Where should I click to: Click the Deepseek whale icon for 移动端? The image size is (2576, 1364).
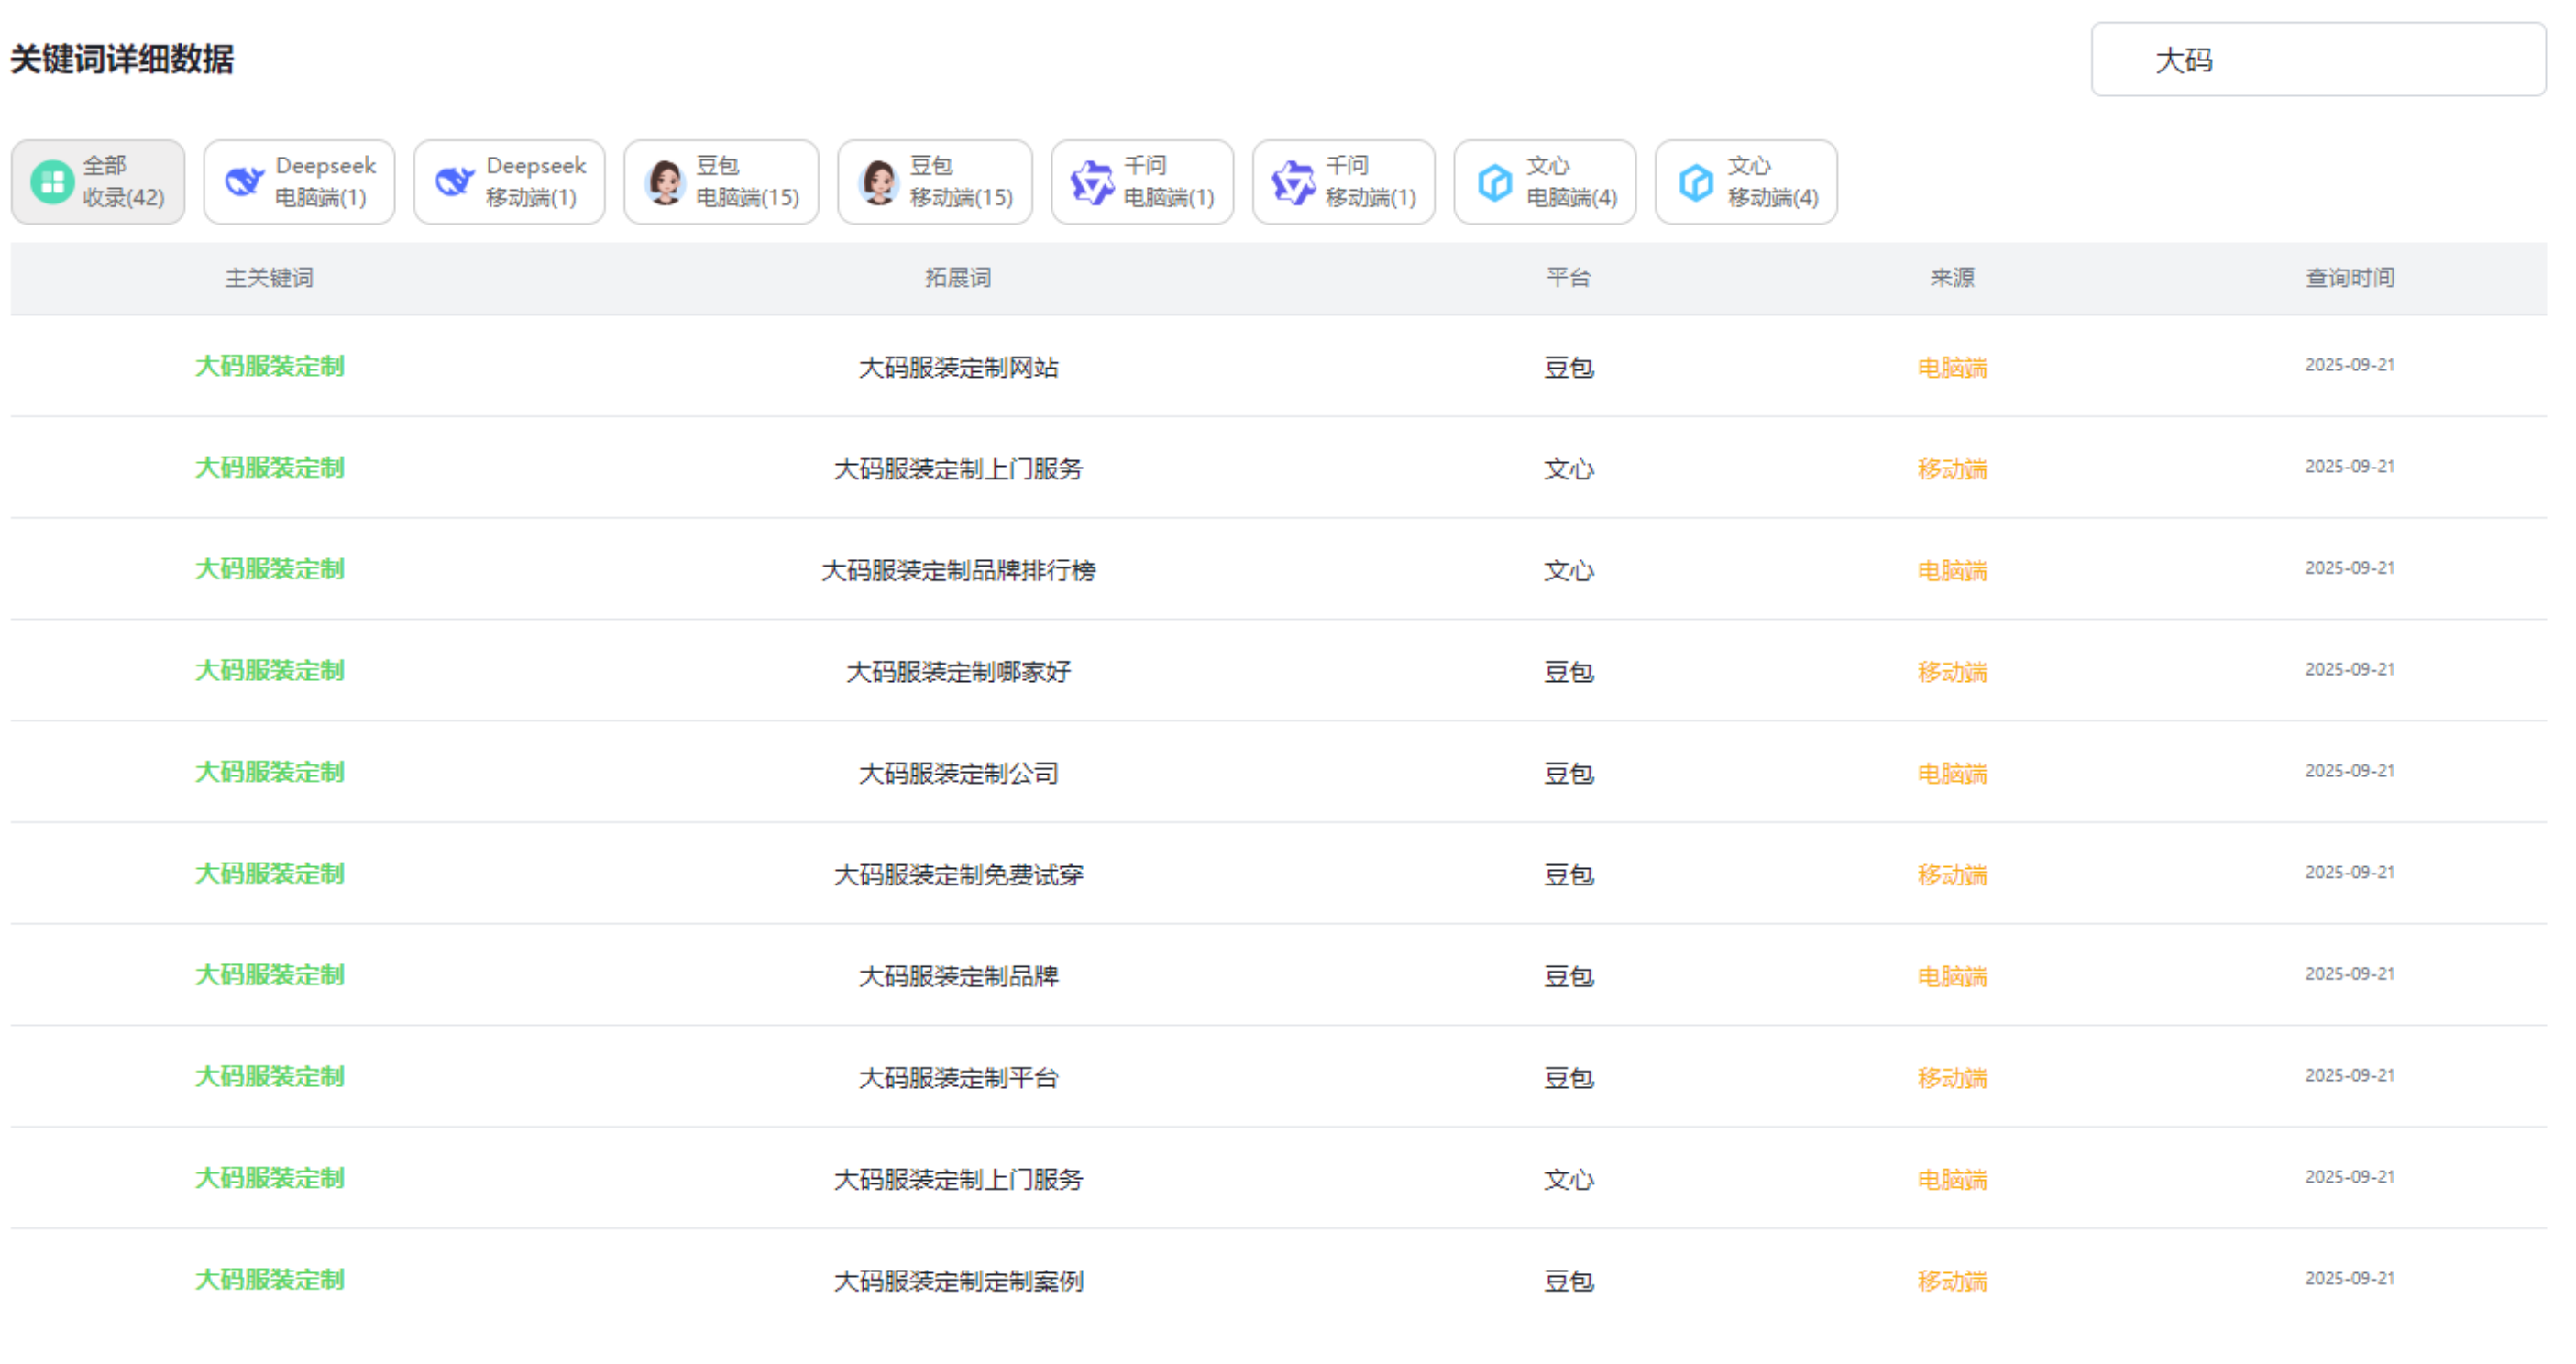point(454,182)
